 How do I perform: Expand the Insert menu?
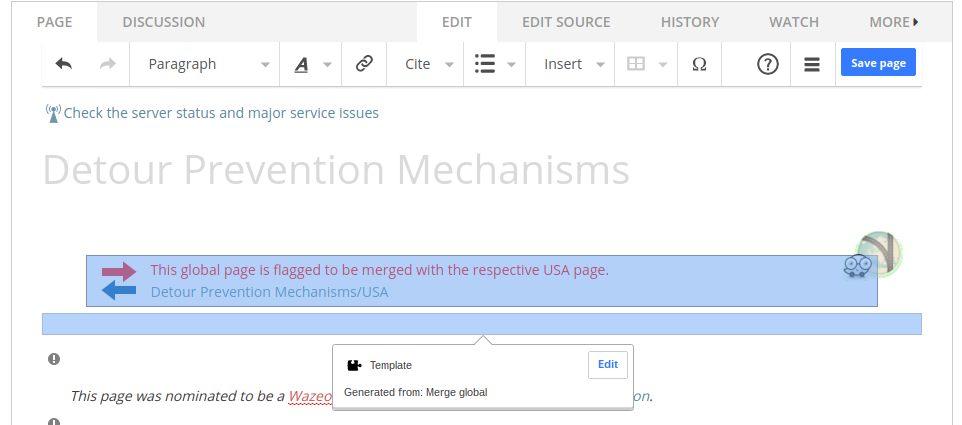(571, 64)
